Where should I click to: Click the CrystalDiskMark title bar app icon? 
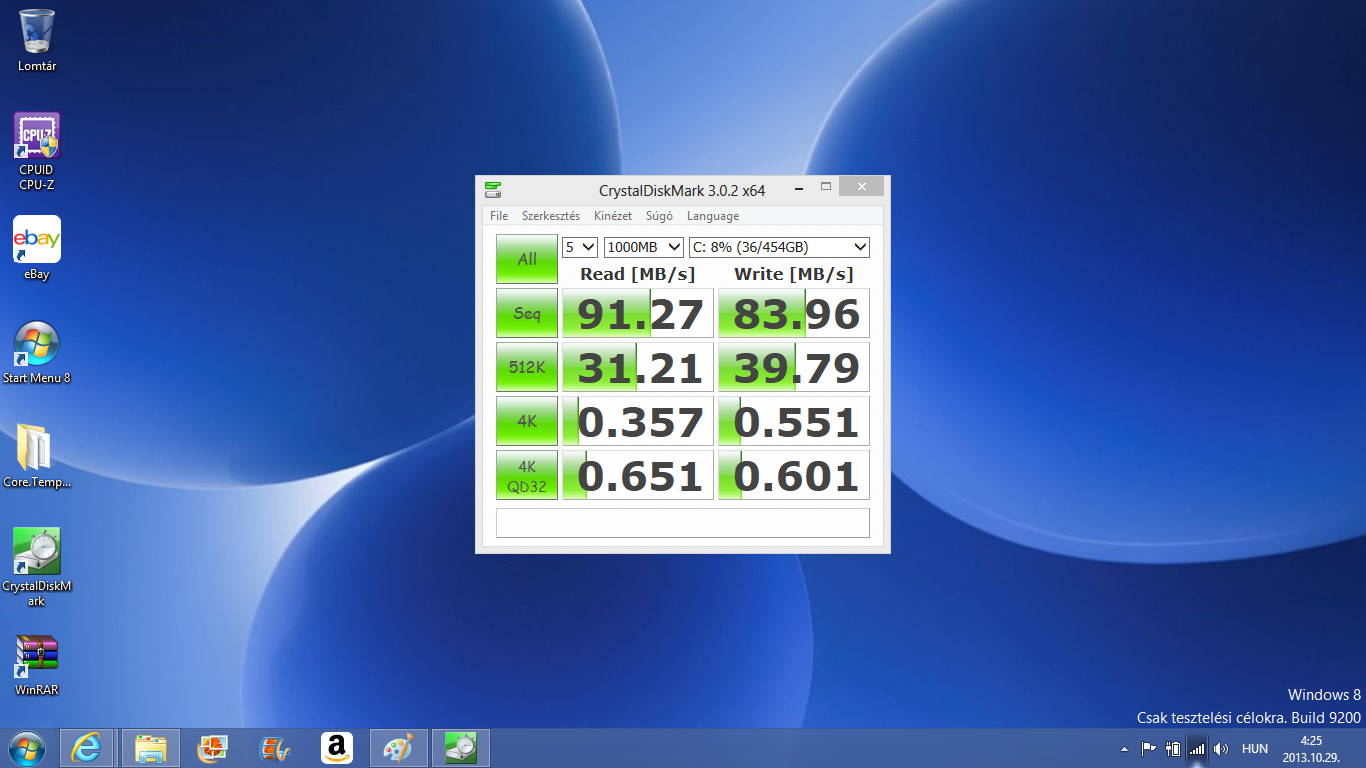[x=493, y=189]
